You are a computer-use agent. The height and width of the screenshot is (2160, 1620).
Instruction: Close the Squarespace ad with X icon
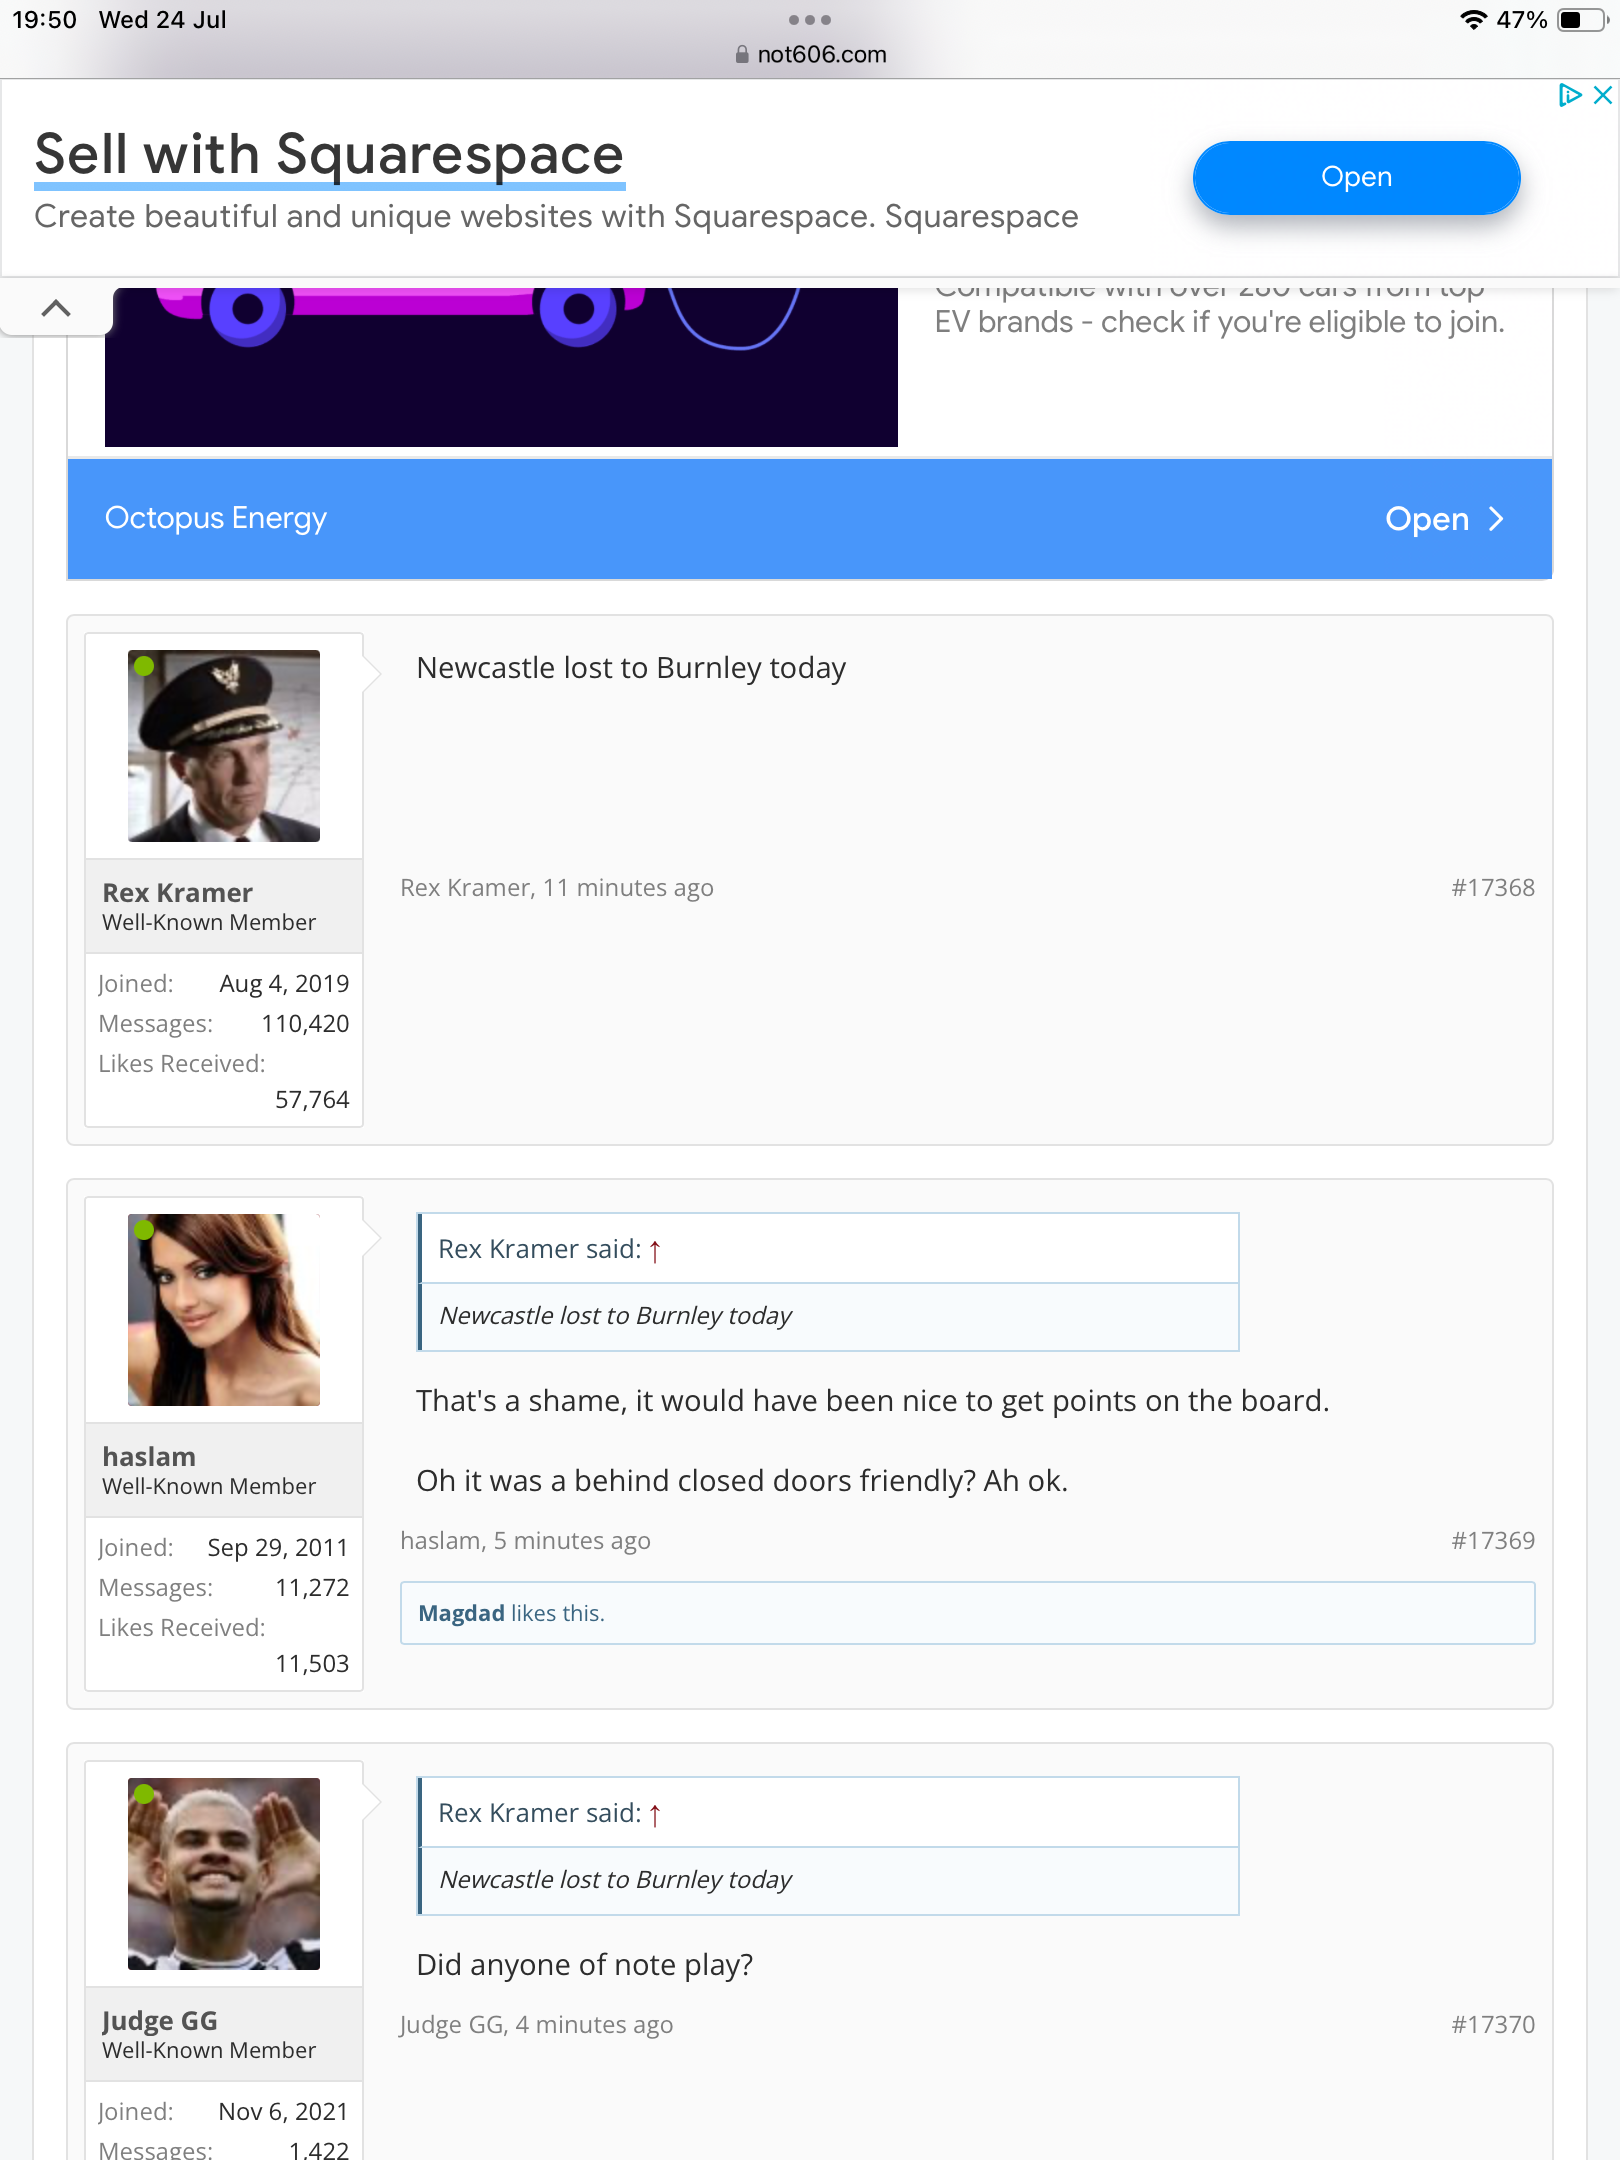[x=1602, y=95]
